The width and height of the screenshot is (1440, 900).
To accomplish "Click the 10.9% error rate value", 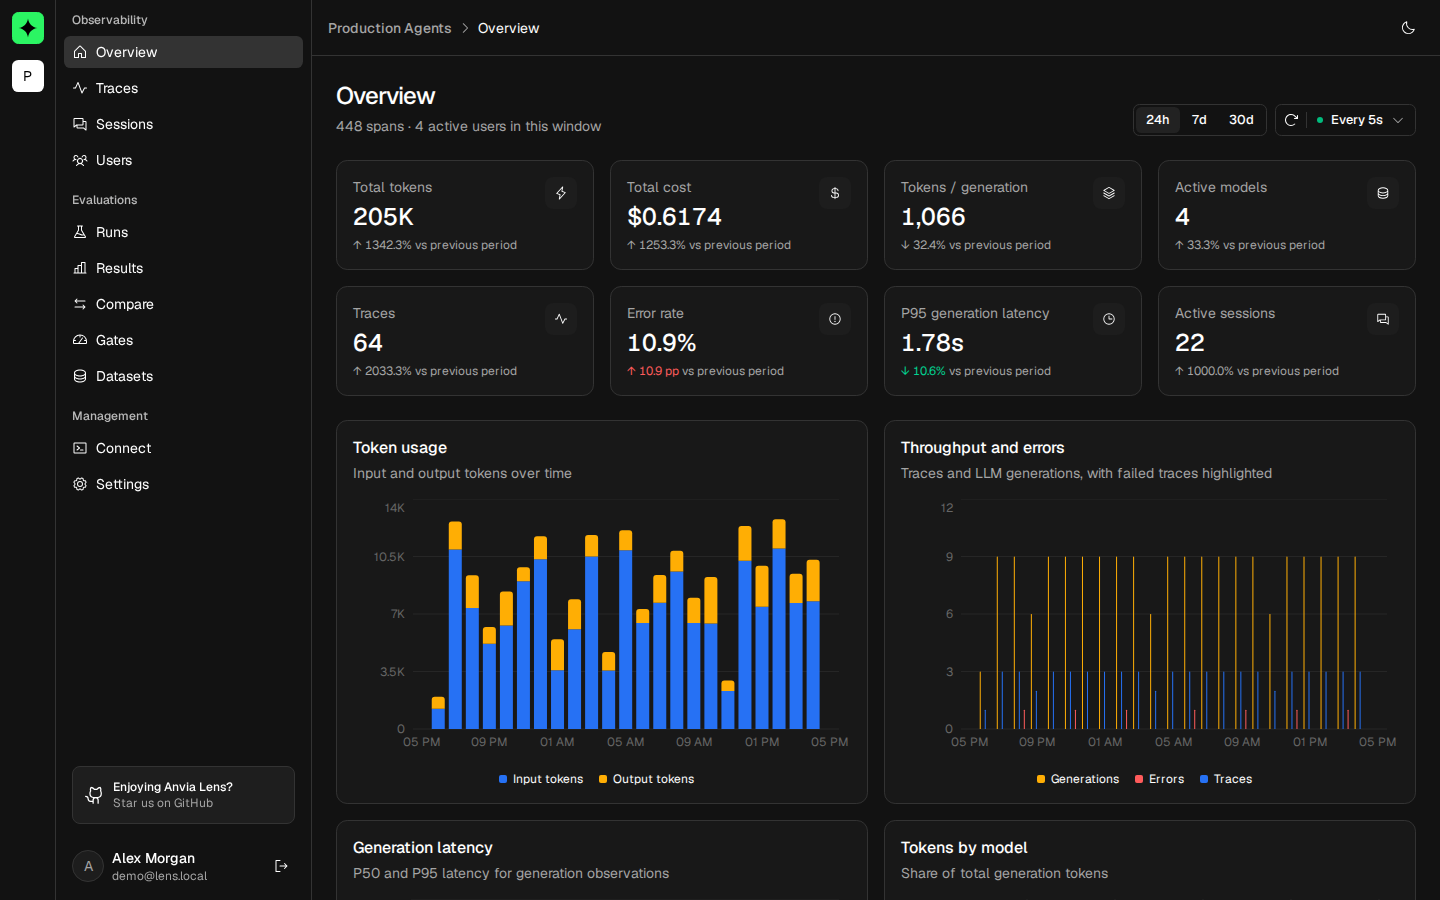I will (x=661, y=343).
